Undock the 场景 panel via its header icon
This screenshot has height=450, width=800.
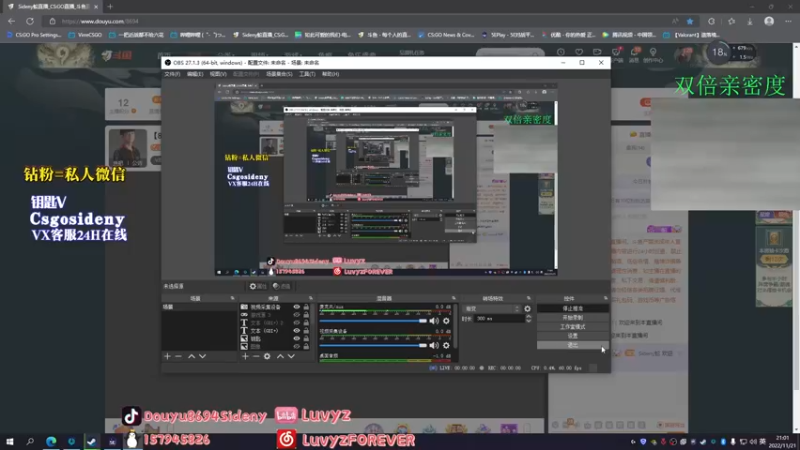point(233,298)
